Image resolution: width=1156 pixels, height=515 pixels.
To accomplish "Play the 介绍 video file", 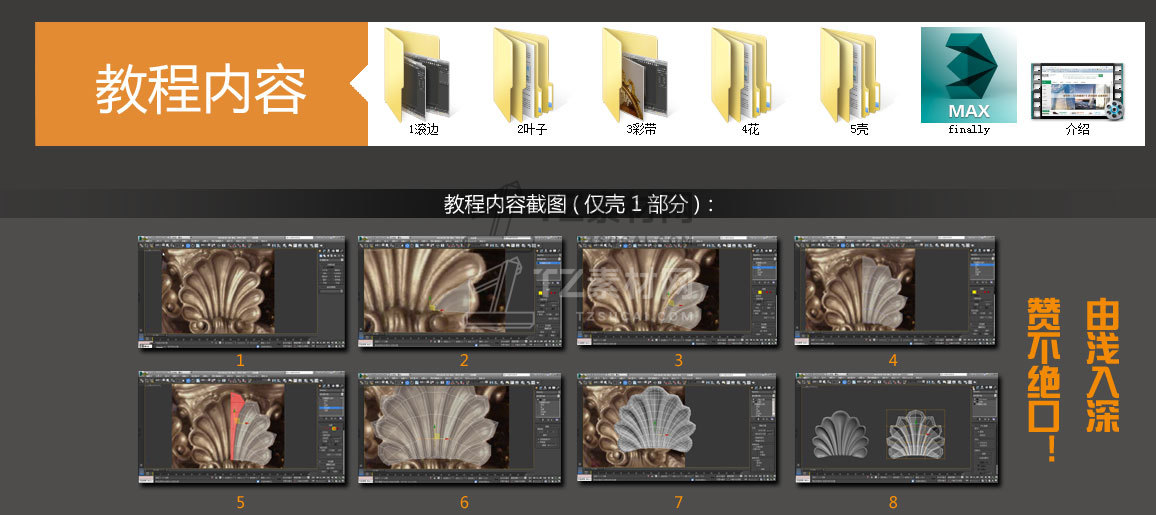I will 1077,91.
